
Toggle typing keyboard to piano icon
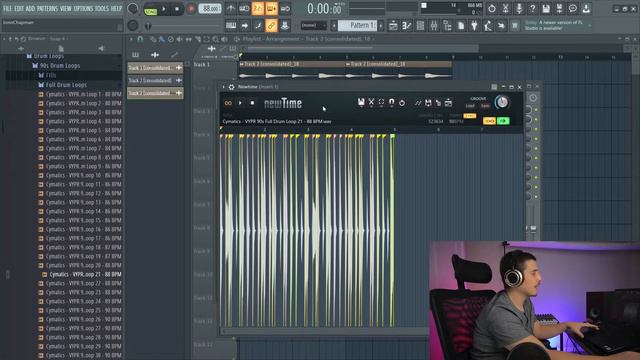(x=231, y=26)
